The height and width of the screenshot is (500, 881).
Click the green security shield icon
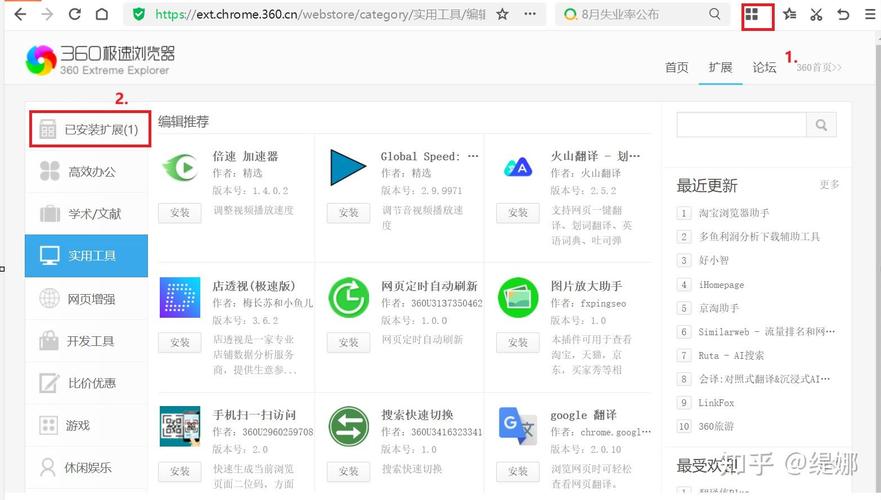(x=139, y=14)
